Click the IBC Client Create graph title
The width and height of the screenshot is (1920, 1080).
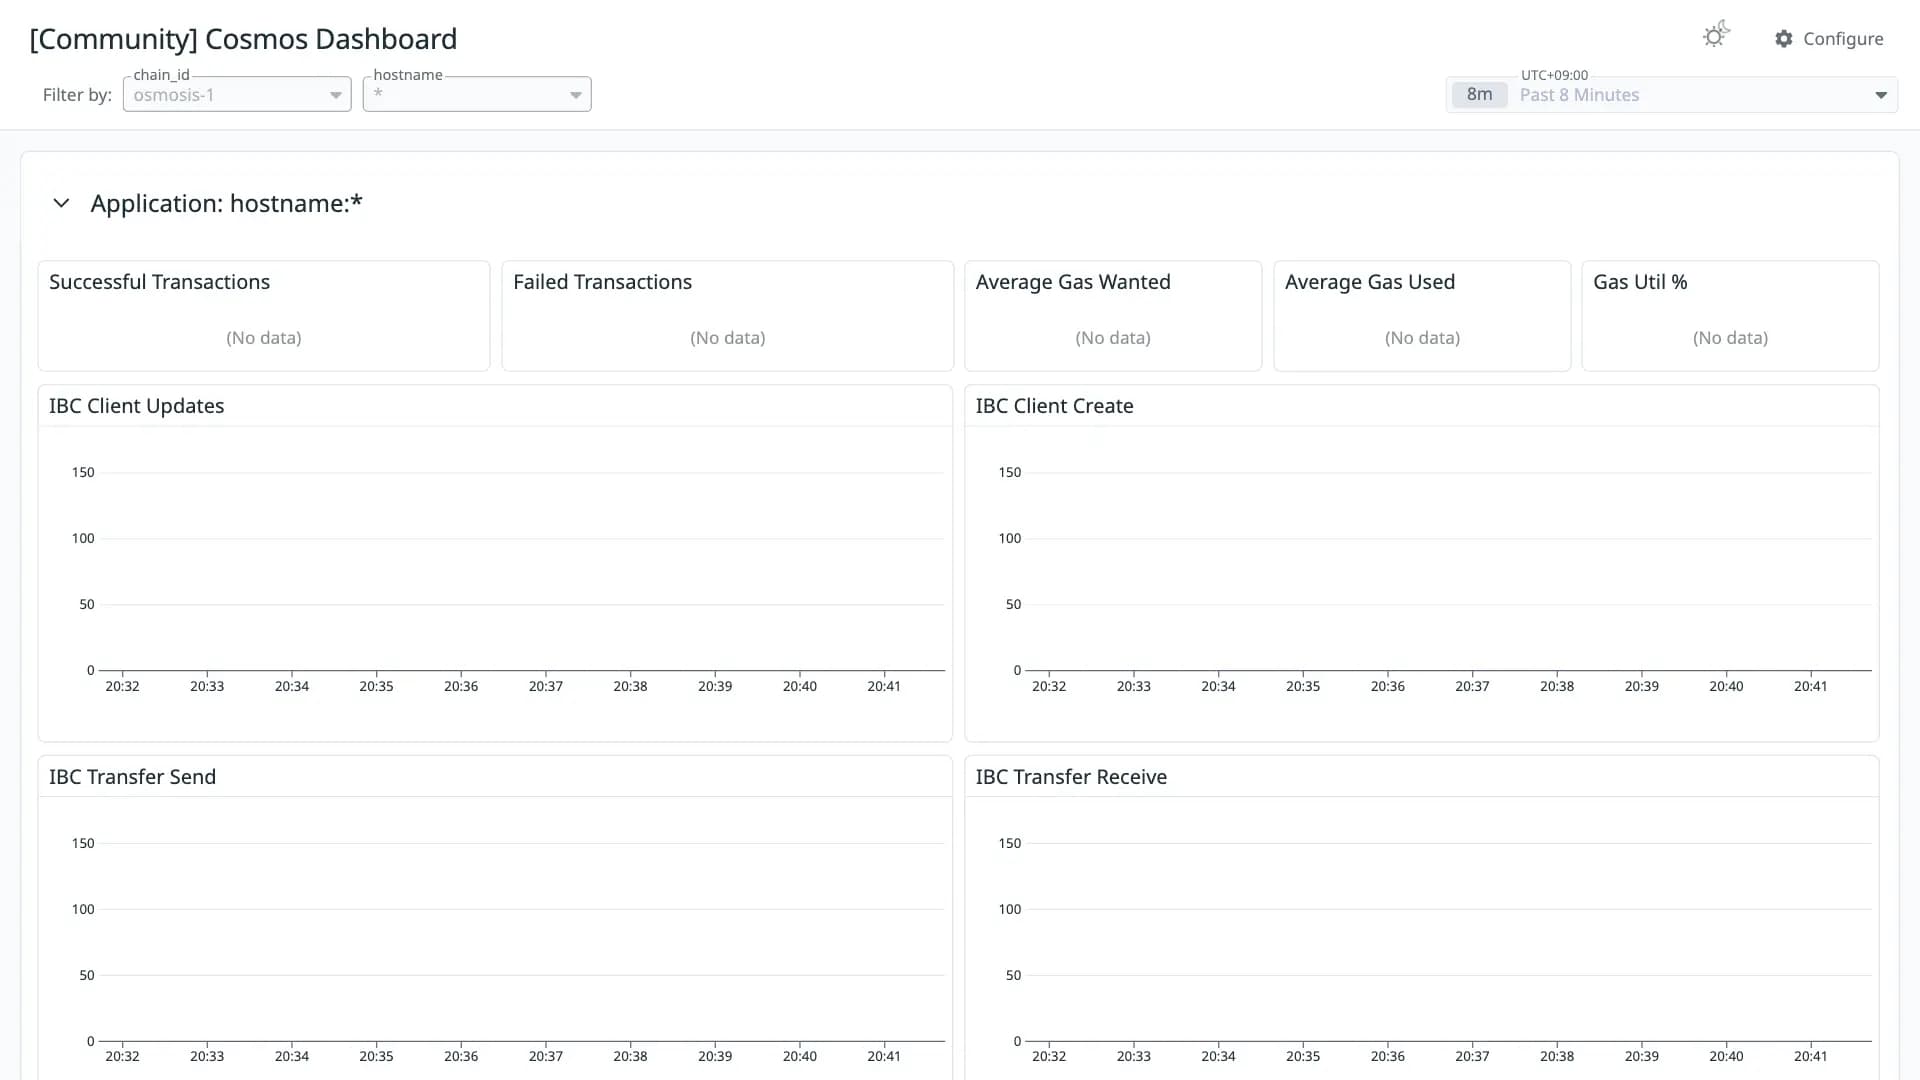tap(1054, 406)
